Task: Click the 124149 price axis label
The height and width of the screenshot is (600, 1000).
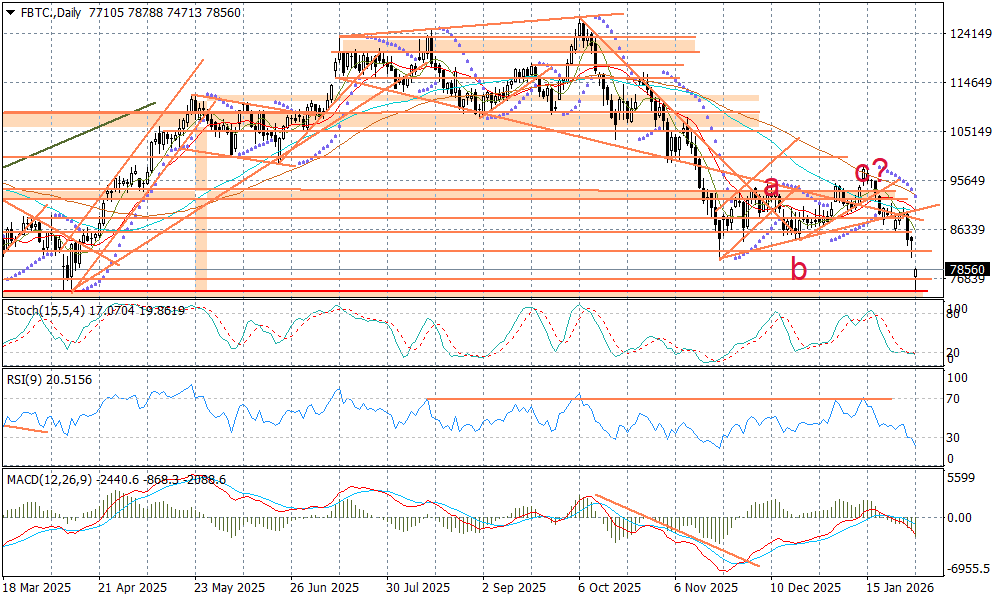Action: [x=968, y=34]
